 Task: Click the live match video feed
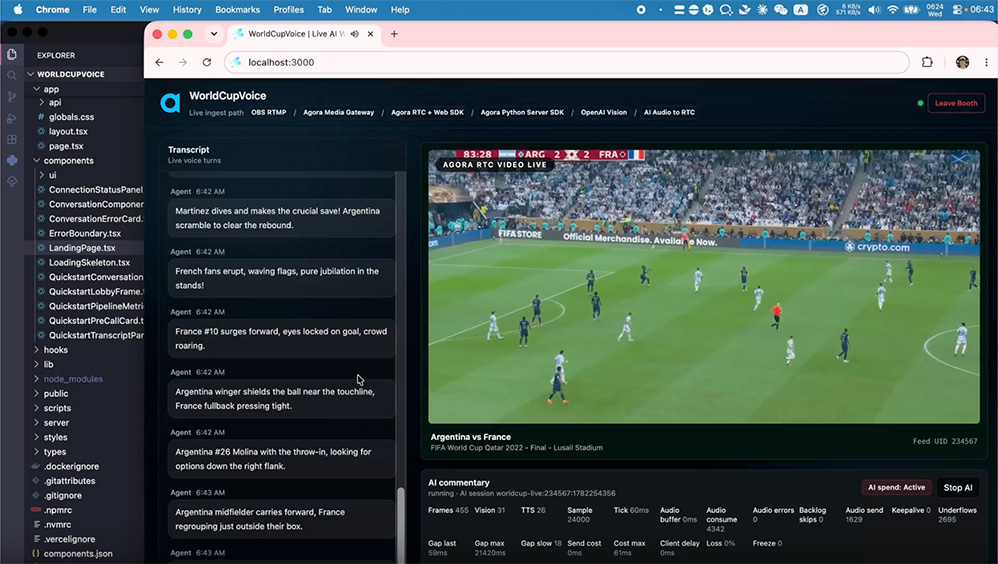pyautogui.click(x=704, y=286)
